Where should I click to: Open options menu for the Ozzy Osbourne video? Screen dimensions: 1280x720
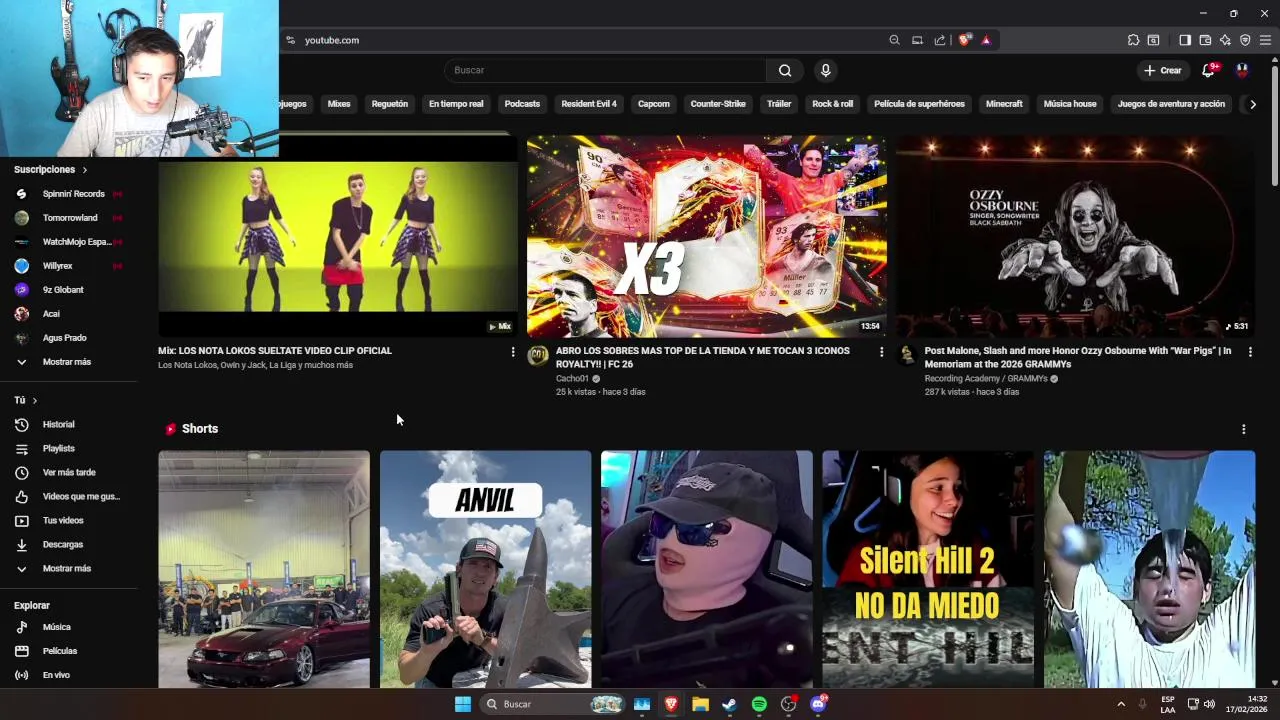pyautogui.click(x=1250, y=352)
